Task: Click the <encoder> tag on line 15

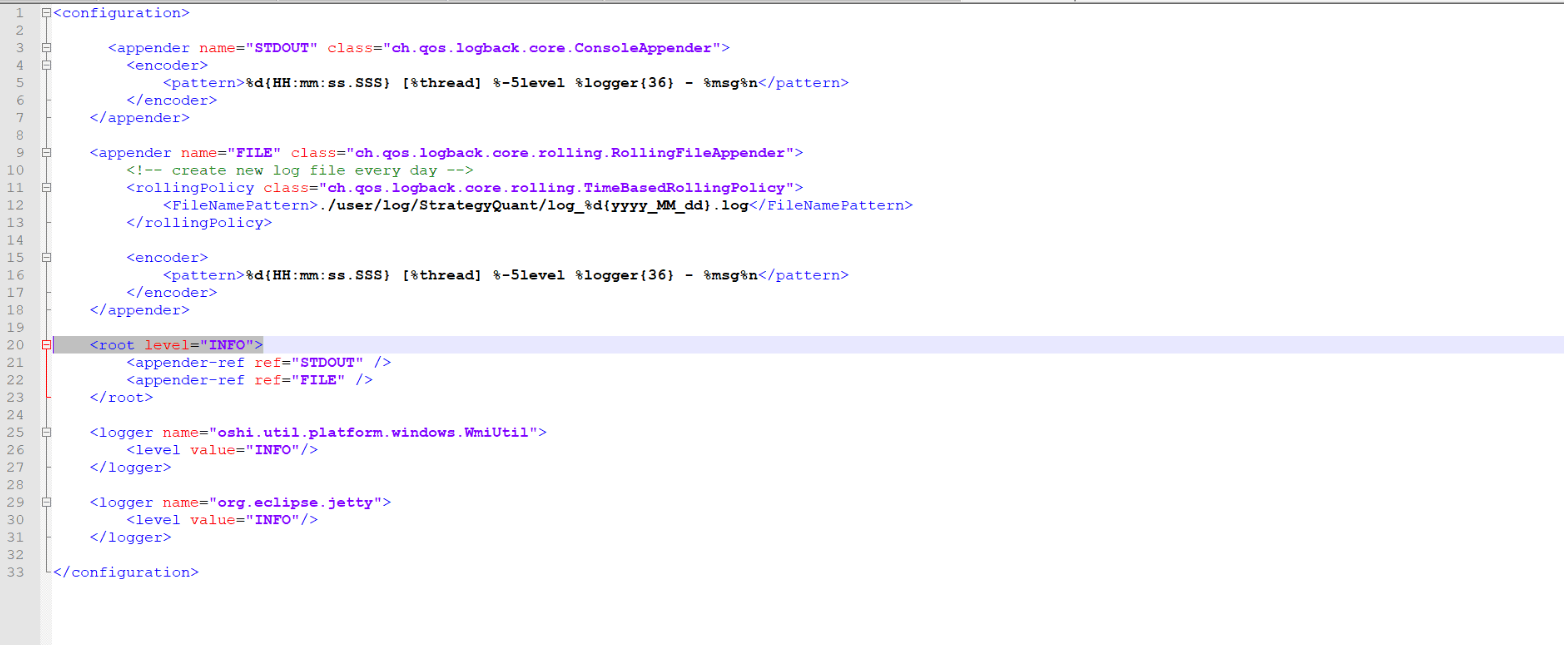Action: click(167, 258)
